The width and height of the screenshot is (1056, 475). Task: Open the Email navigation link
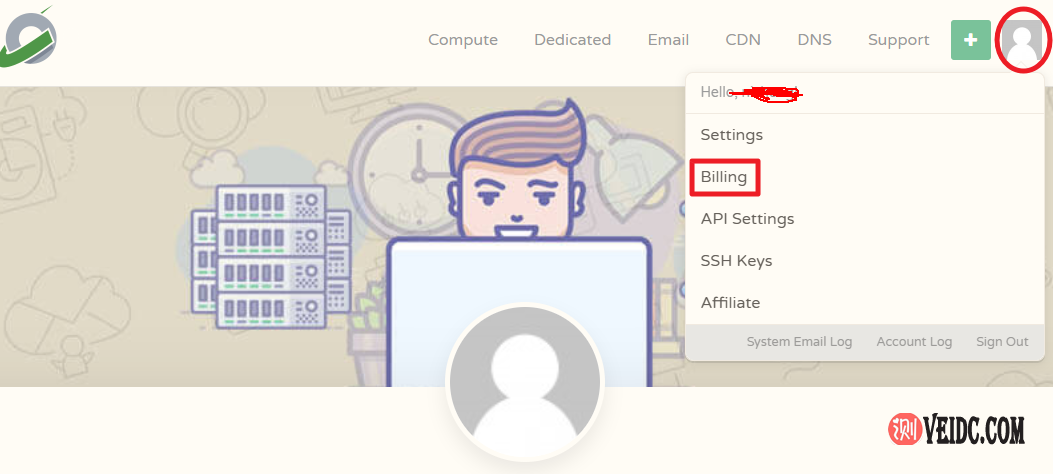coord(668,40)
